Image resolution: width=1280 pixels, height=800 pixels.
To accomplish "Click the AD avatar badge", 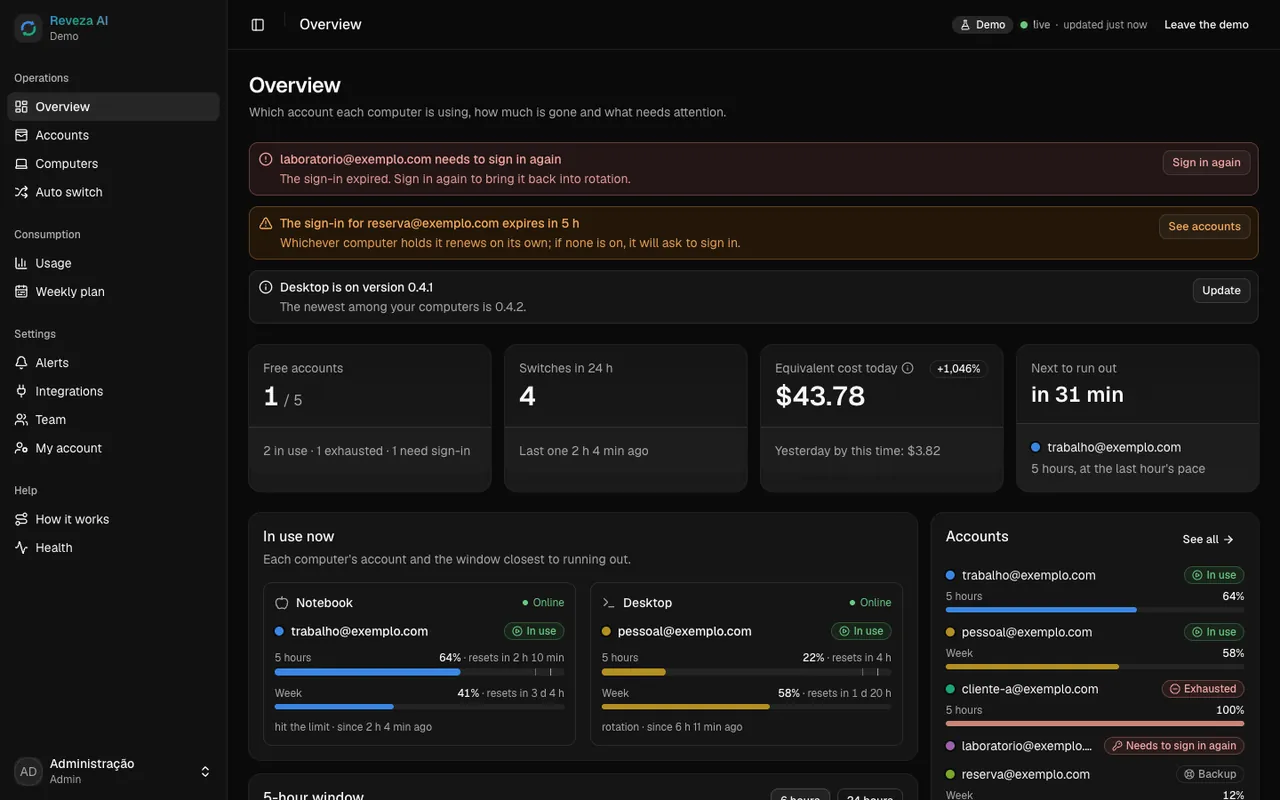I will tap(28, 772).
